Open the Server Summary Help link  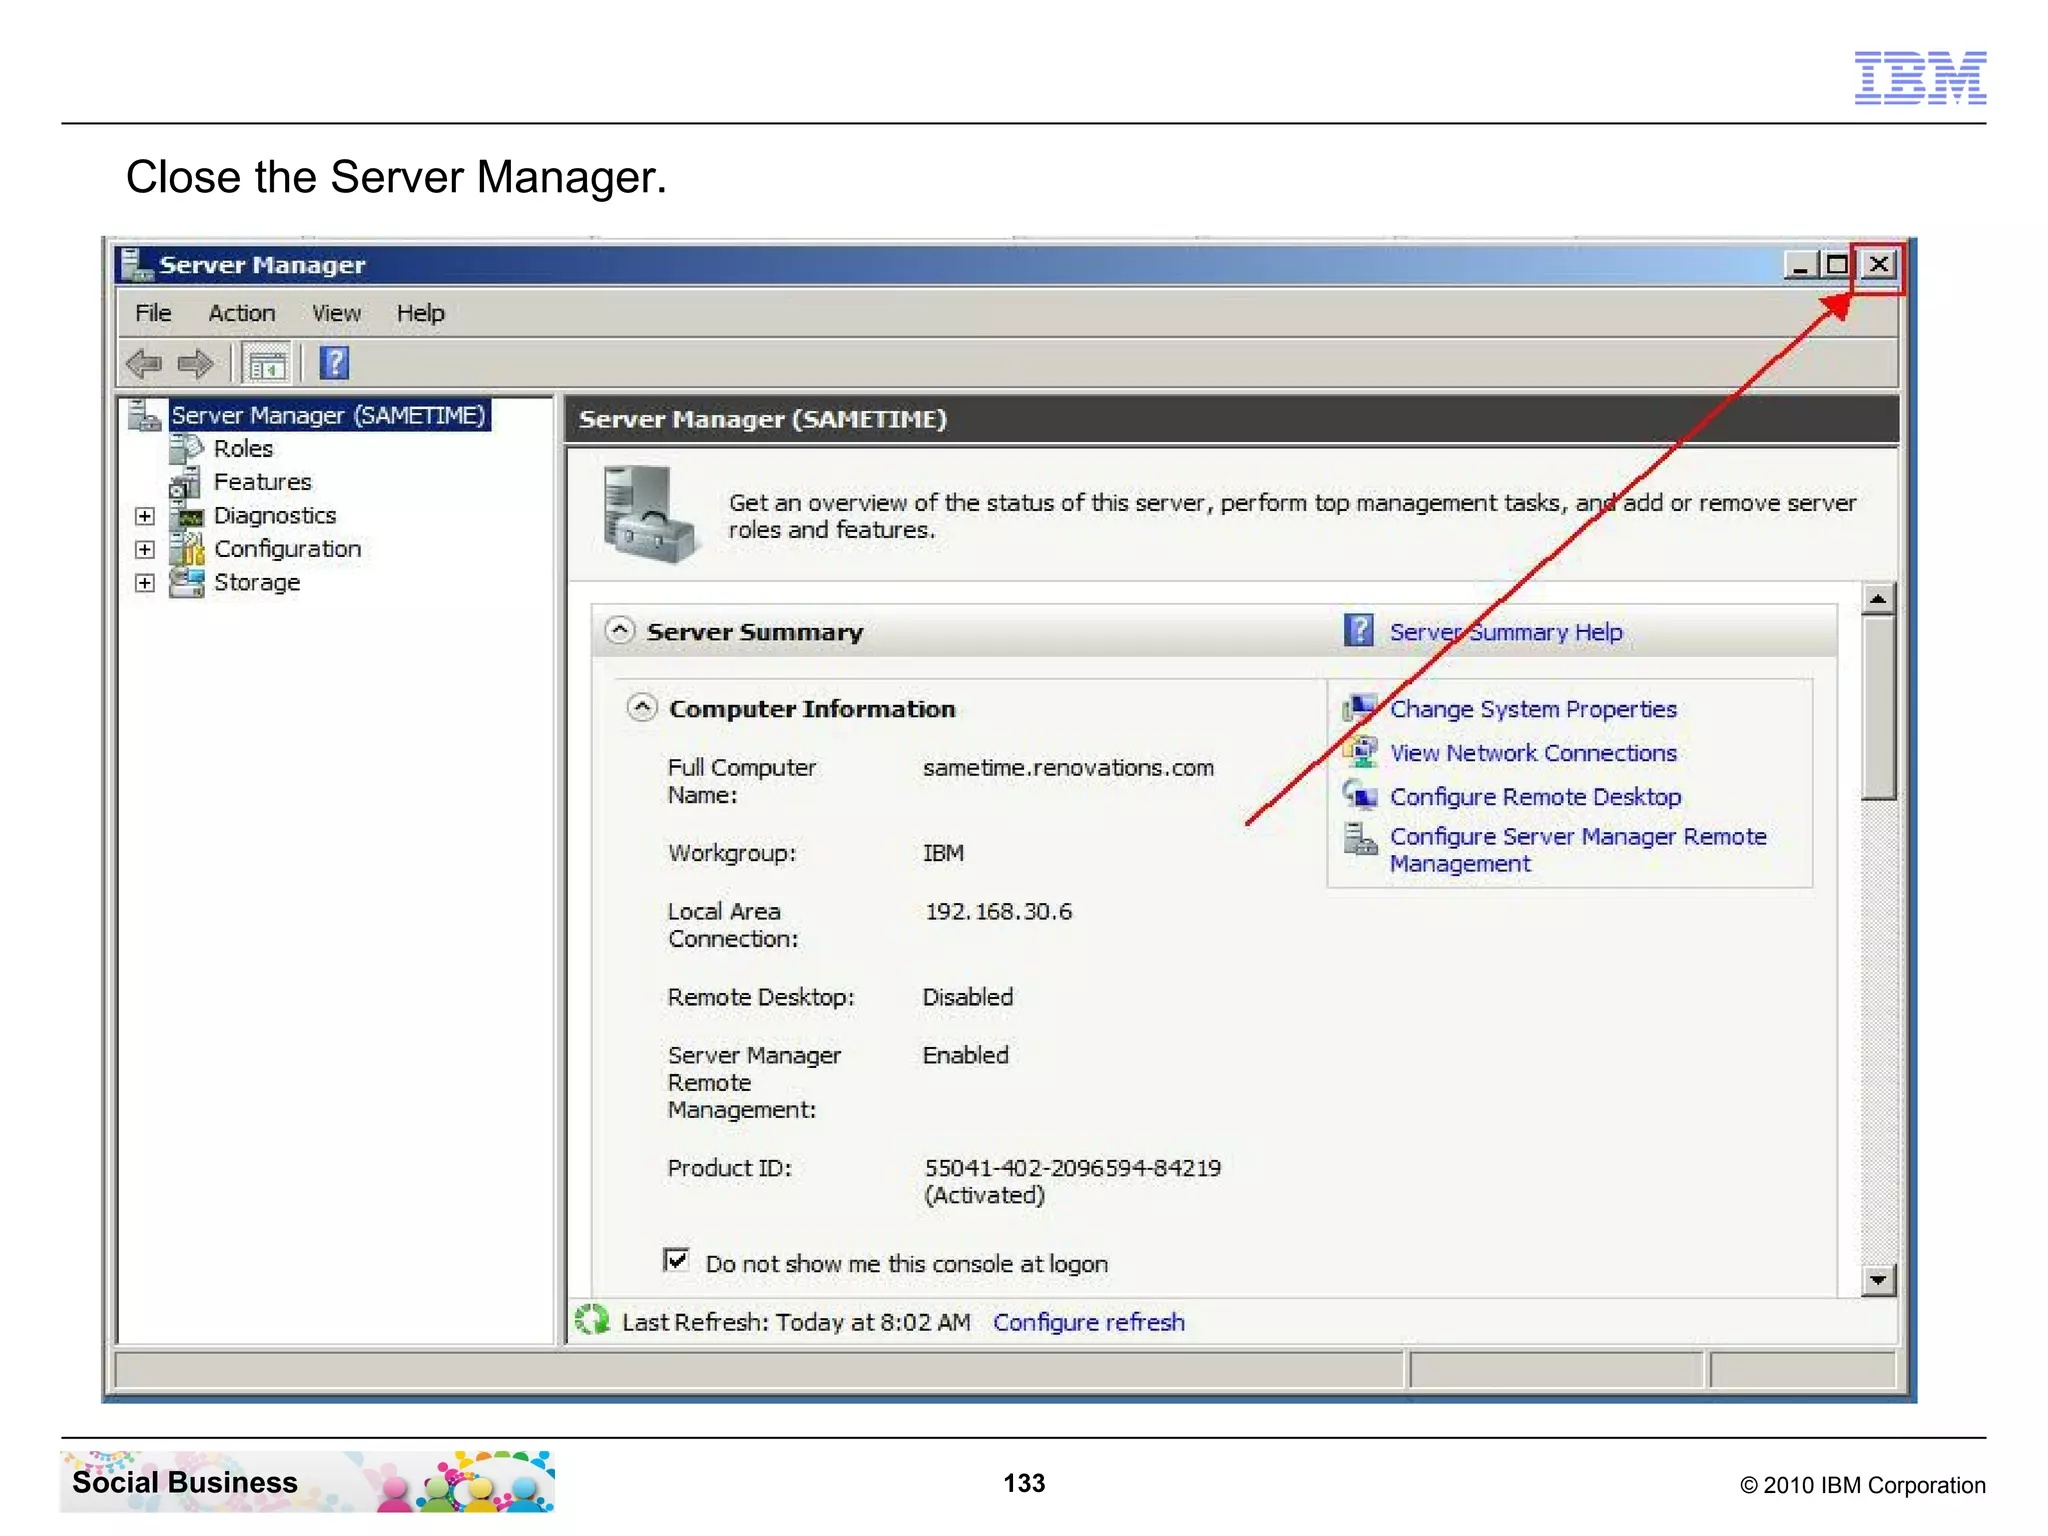(x=1506, y=632)
